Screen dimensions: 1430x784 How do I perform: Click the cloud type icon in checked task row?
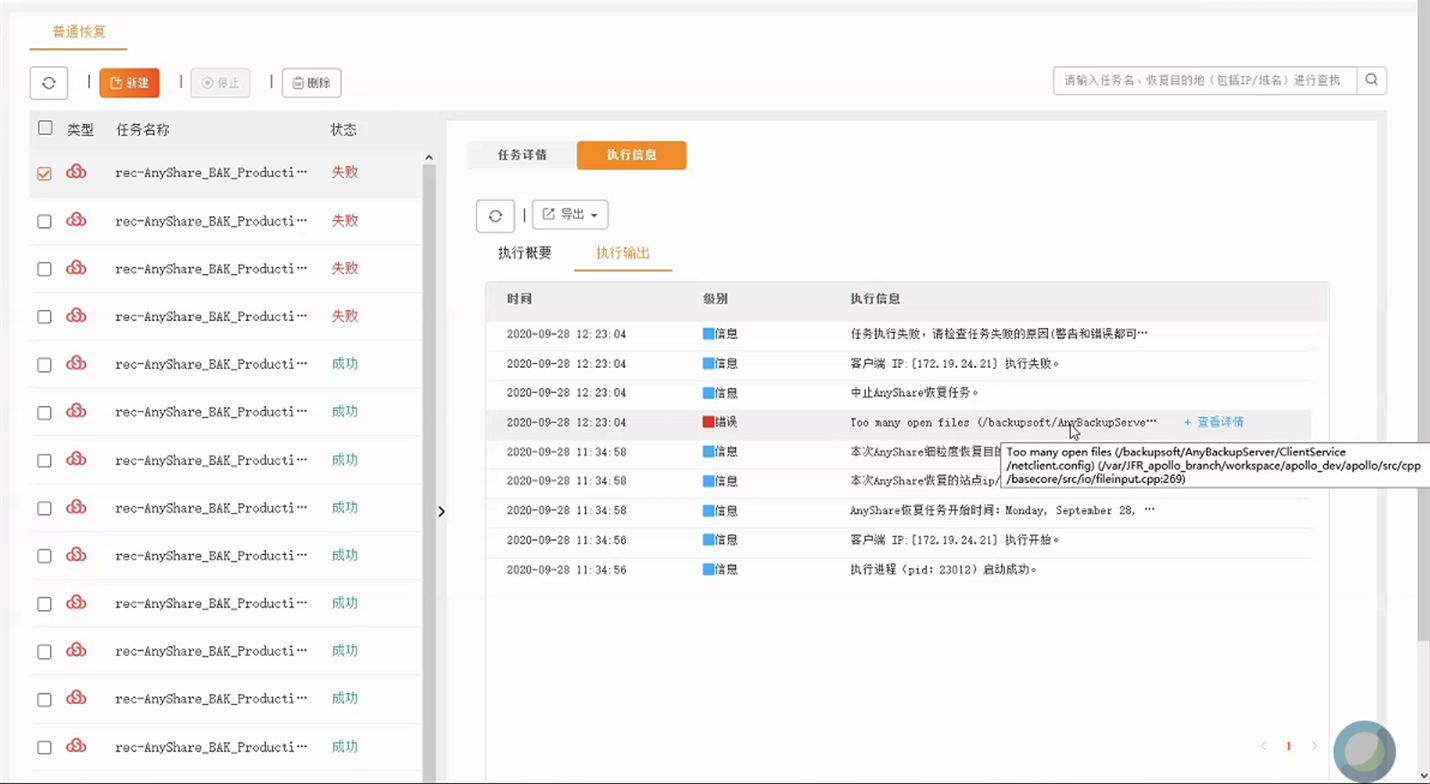pos(76,172)
